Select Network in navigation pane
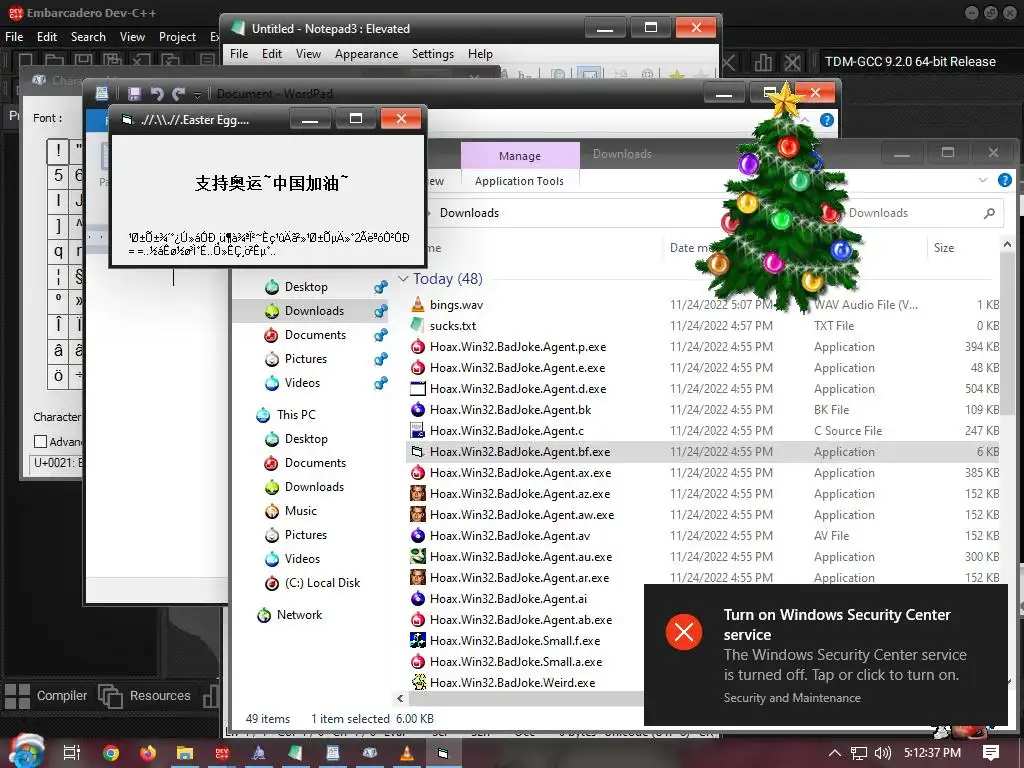This screenshot has width=1024, height=768. [x=299, y=615]
